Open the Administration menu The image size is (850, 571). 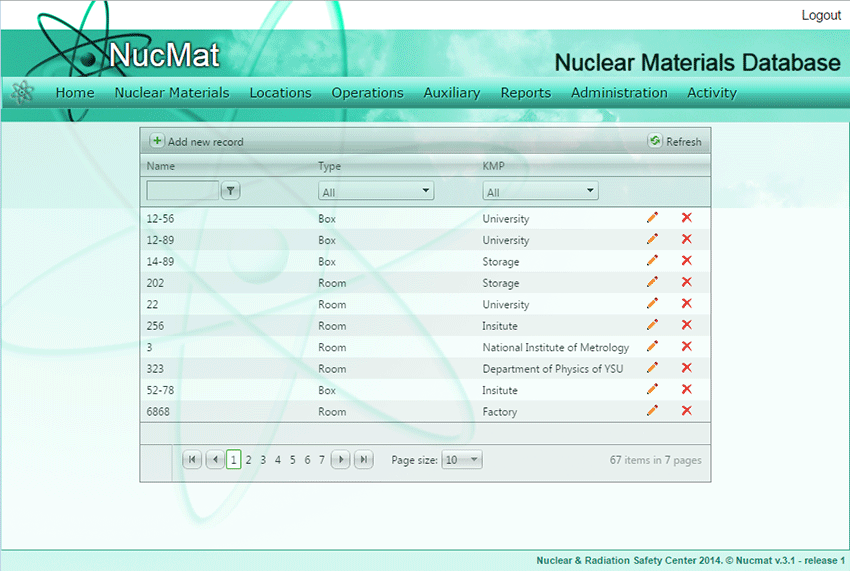pyautogui.click(x=619, y=93)
